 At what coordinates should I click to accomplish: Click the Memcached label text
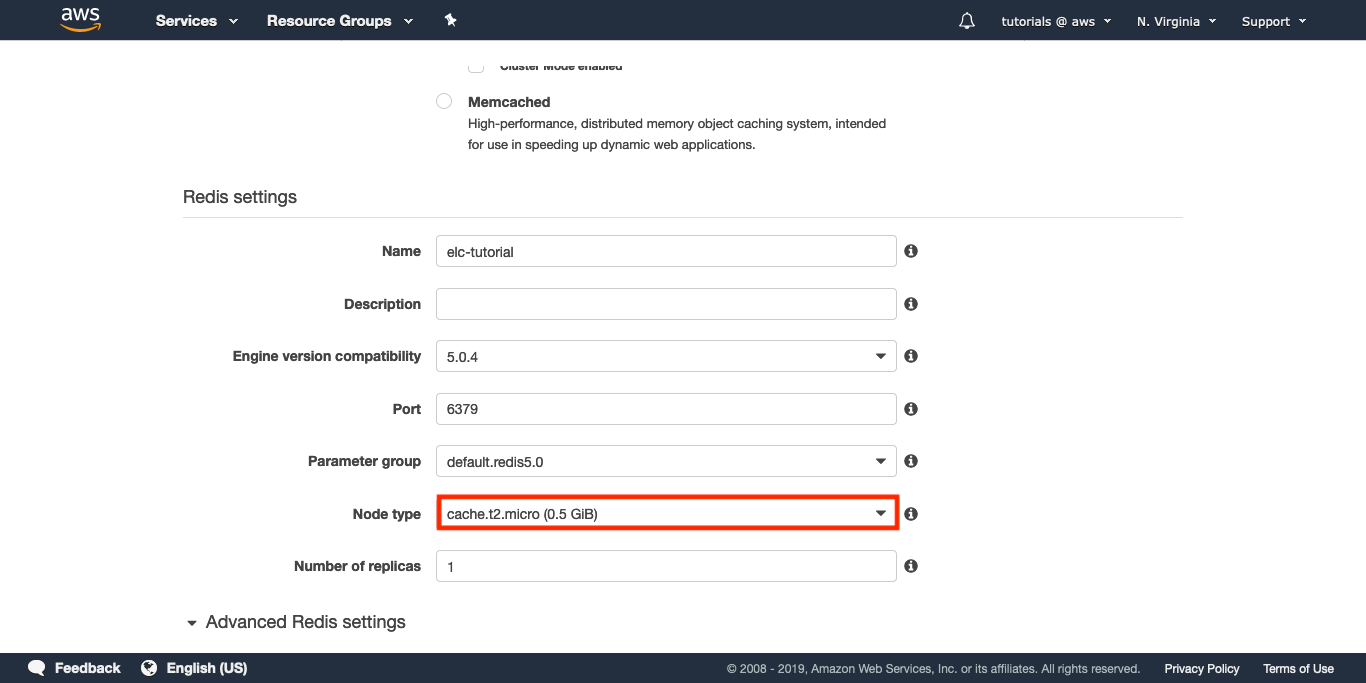(509, 102)
